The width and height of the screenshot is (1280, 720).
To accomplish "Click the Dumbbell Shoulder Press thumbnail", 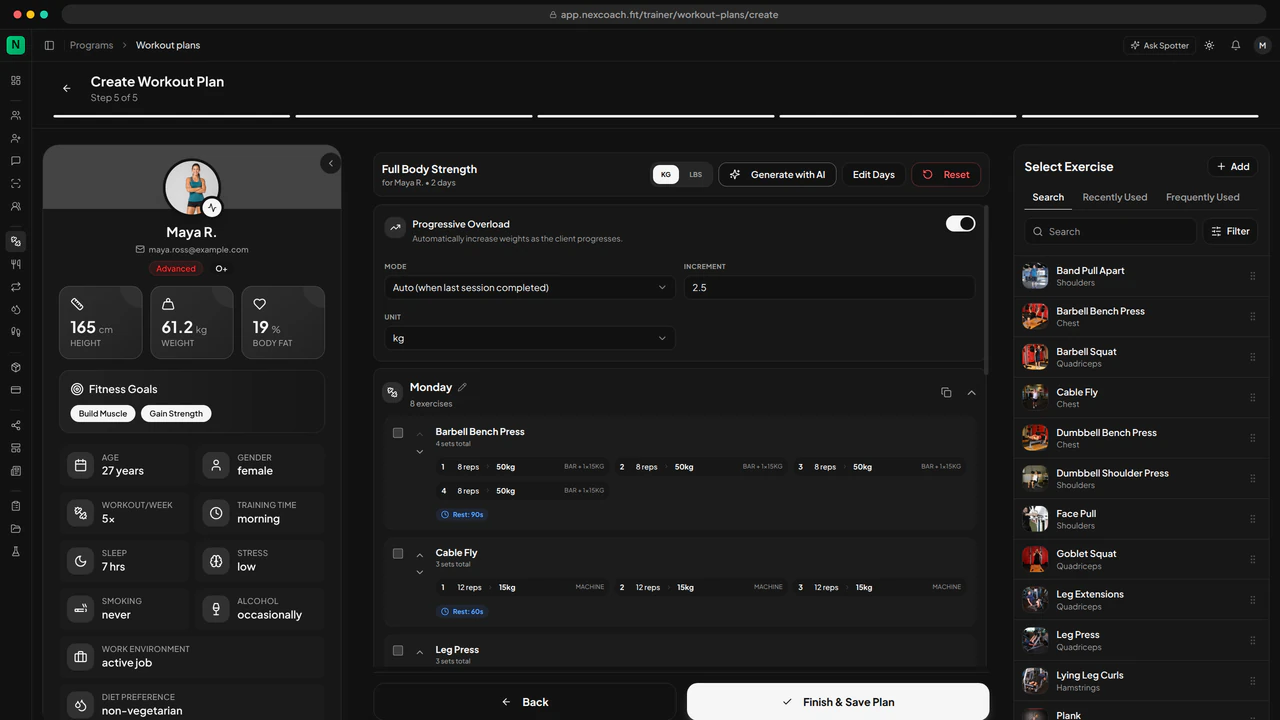I will 1035,479.
